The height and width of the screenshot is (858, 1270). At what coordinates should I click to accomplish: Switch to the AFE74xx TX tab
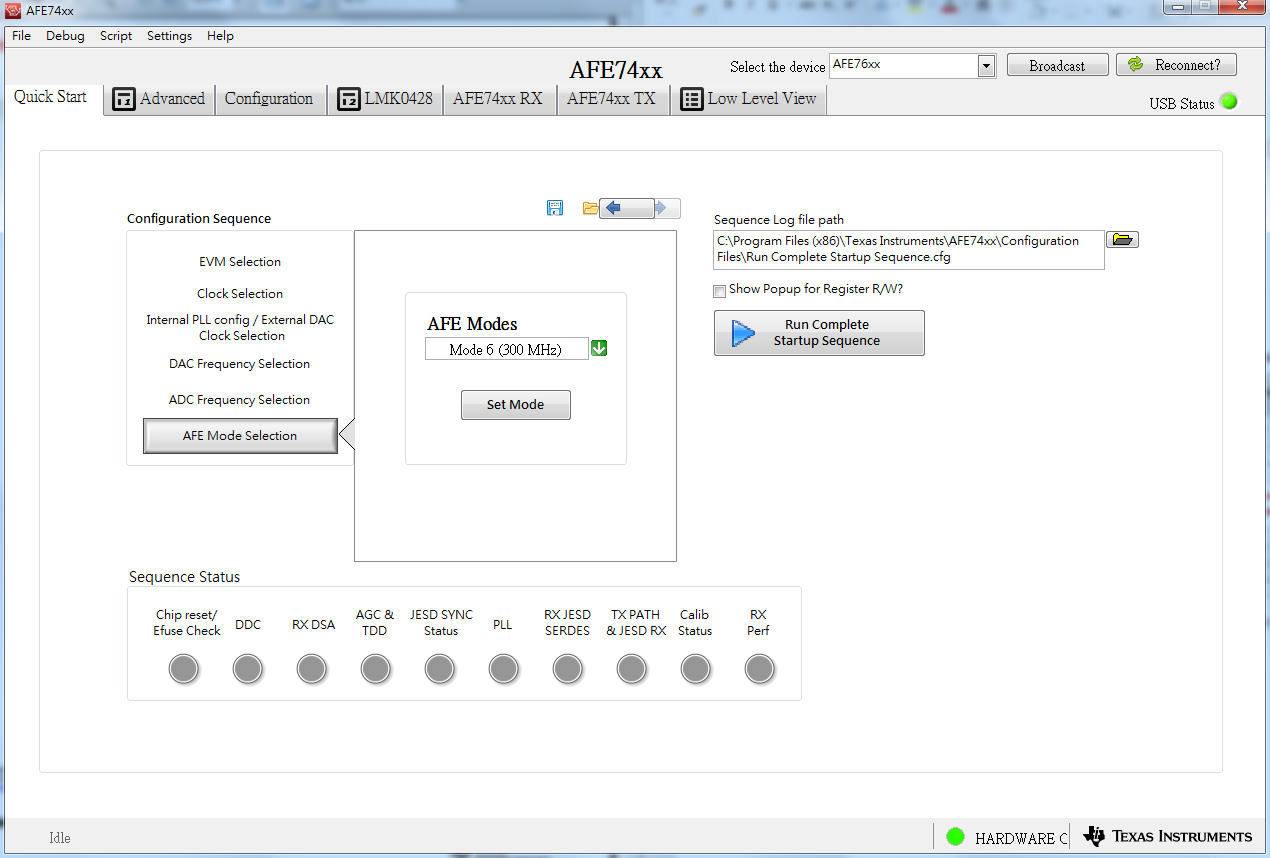612,99
